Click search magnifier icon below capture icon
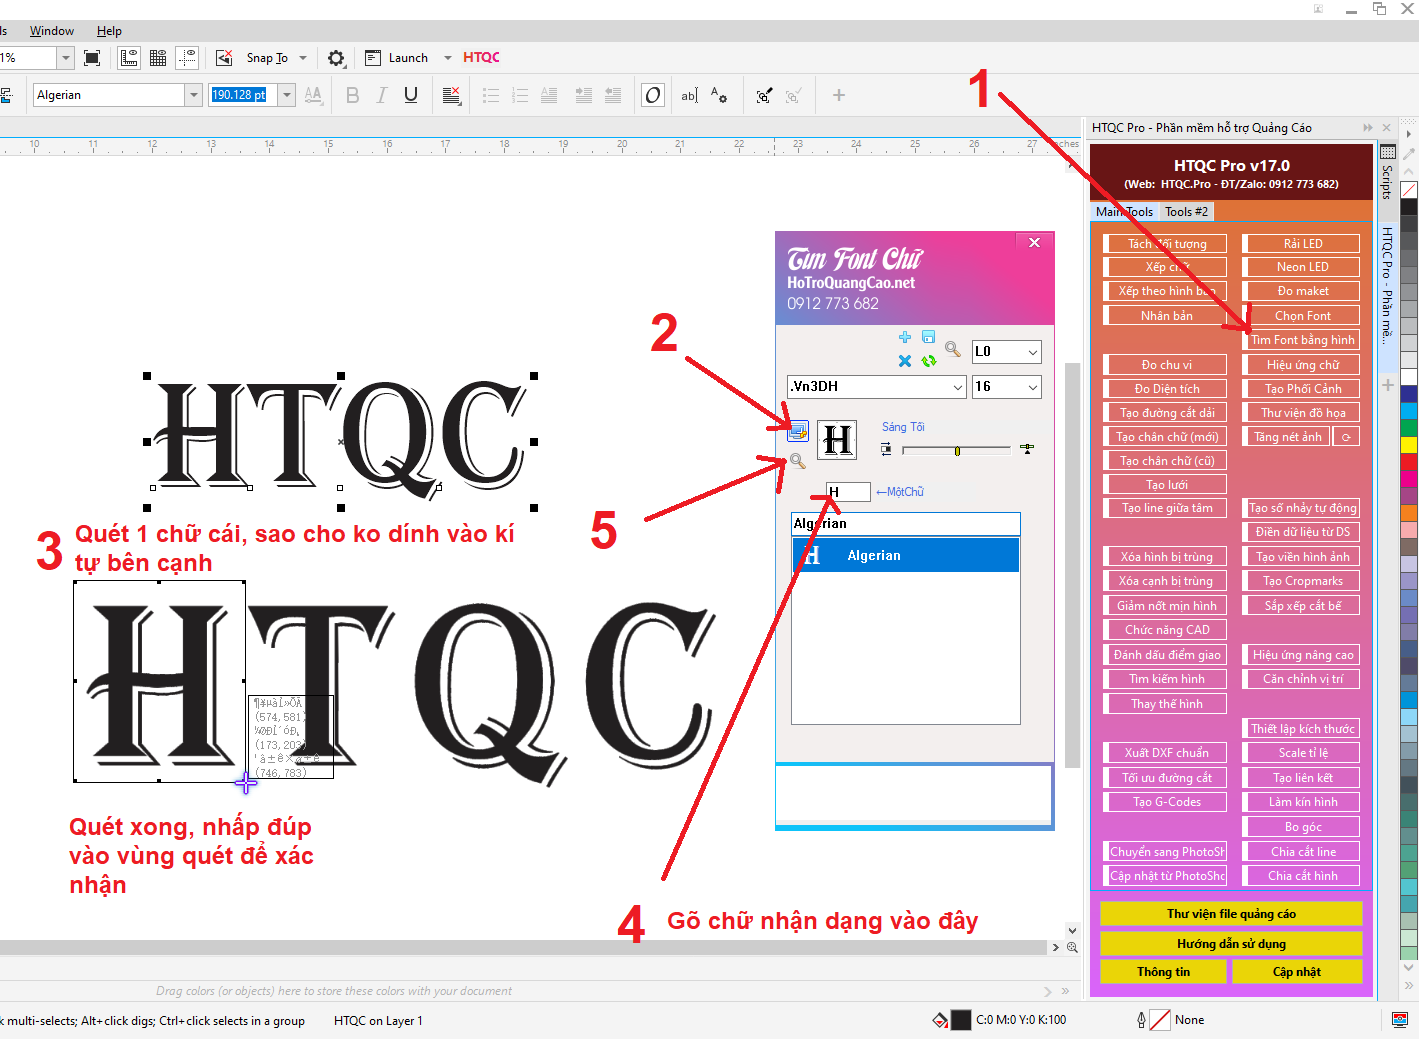This screenshot has width=1419, height=1039. 798,461
